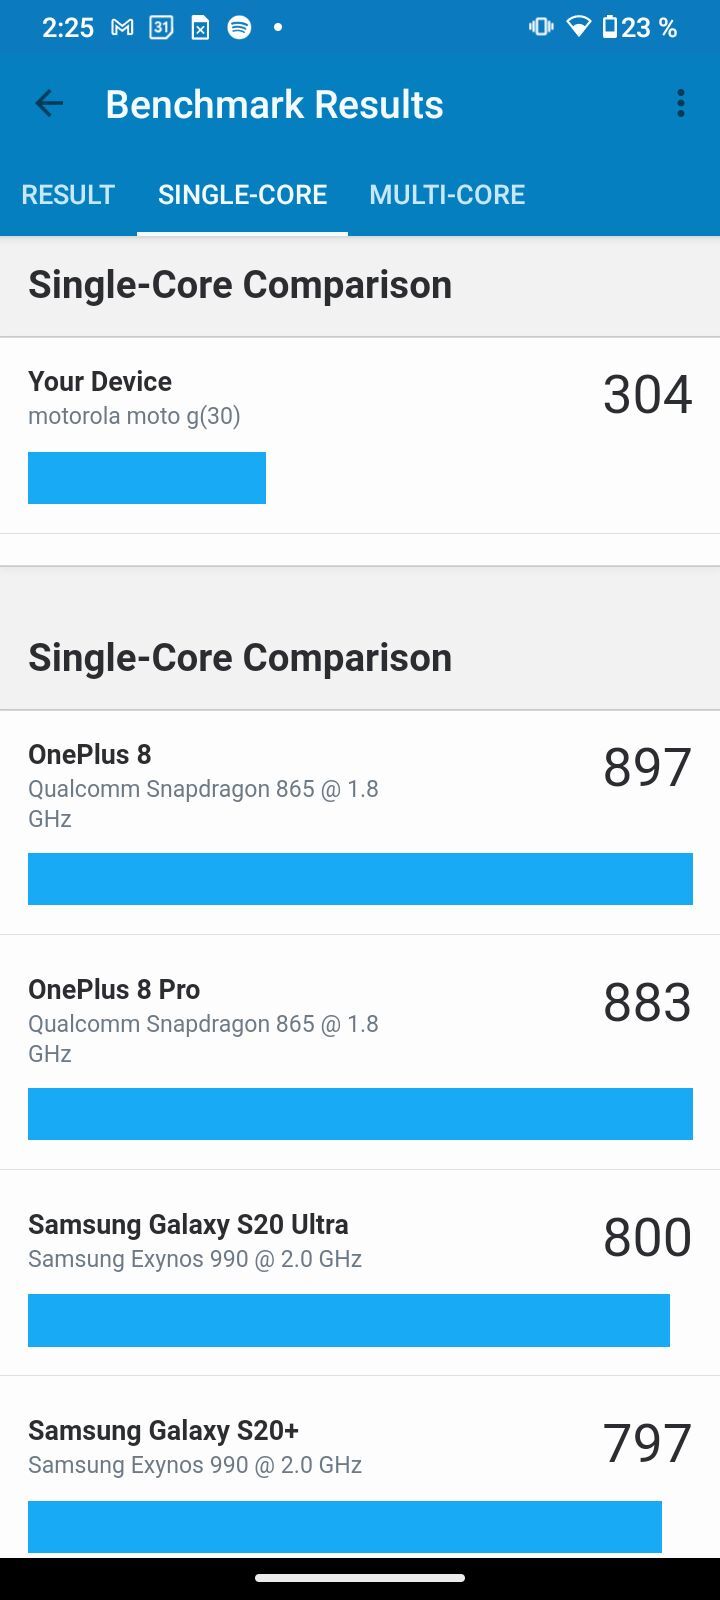
Task: Tap the 304 single-core score
Action: point(647,394)
